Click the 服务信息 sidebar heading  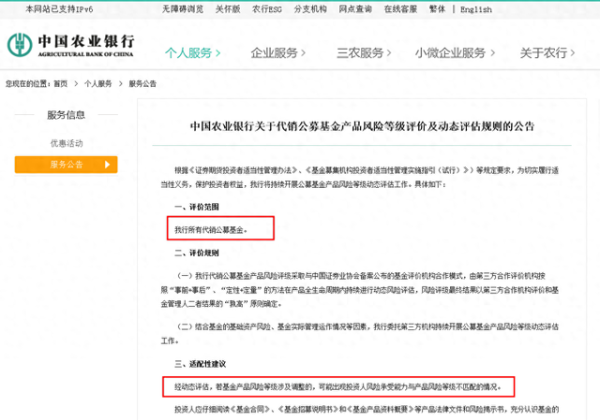[66, 115]
